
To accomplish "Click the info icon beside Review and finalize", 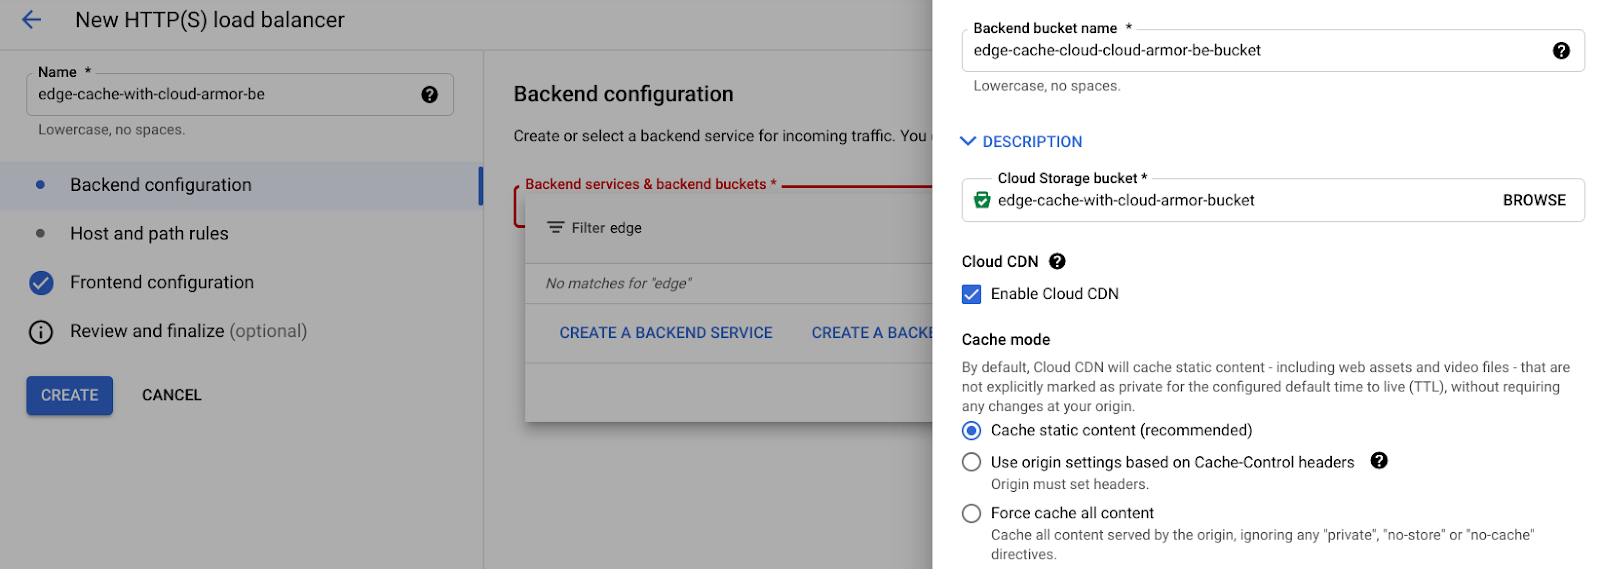I will (x=41, y=332).
